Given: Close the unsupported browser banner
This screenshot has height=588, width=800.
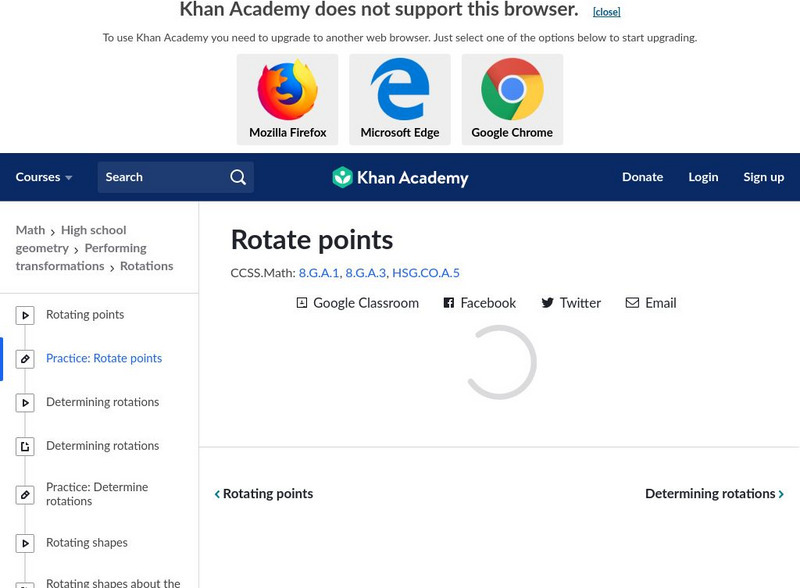Looking at the screenshot, I should 606,12.
